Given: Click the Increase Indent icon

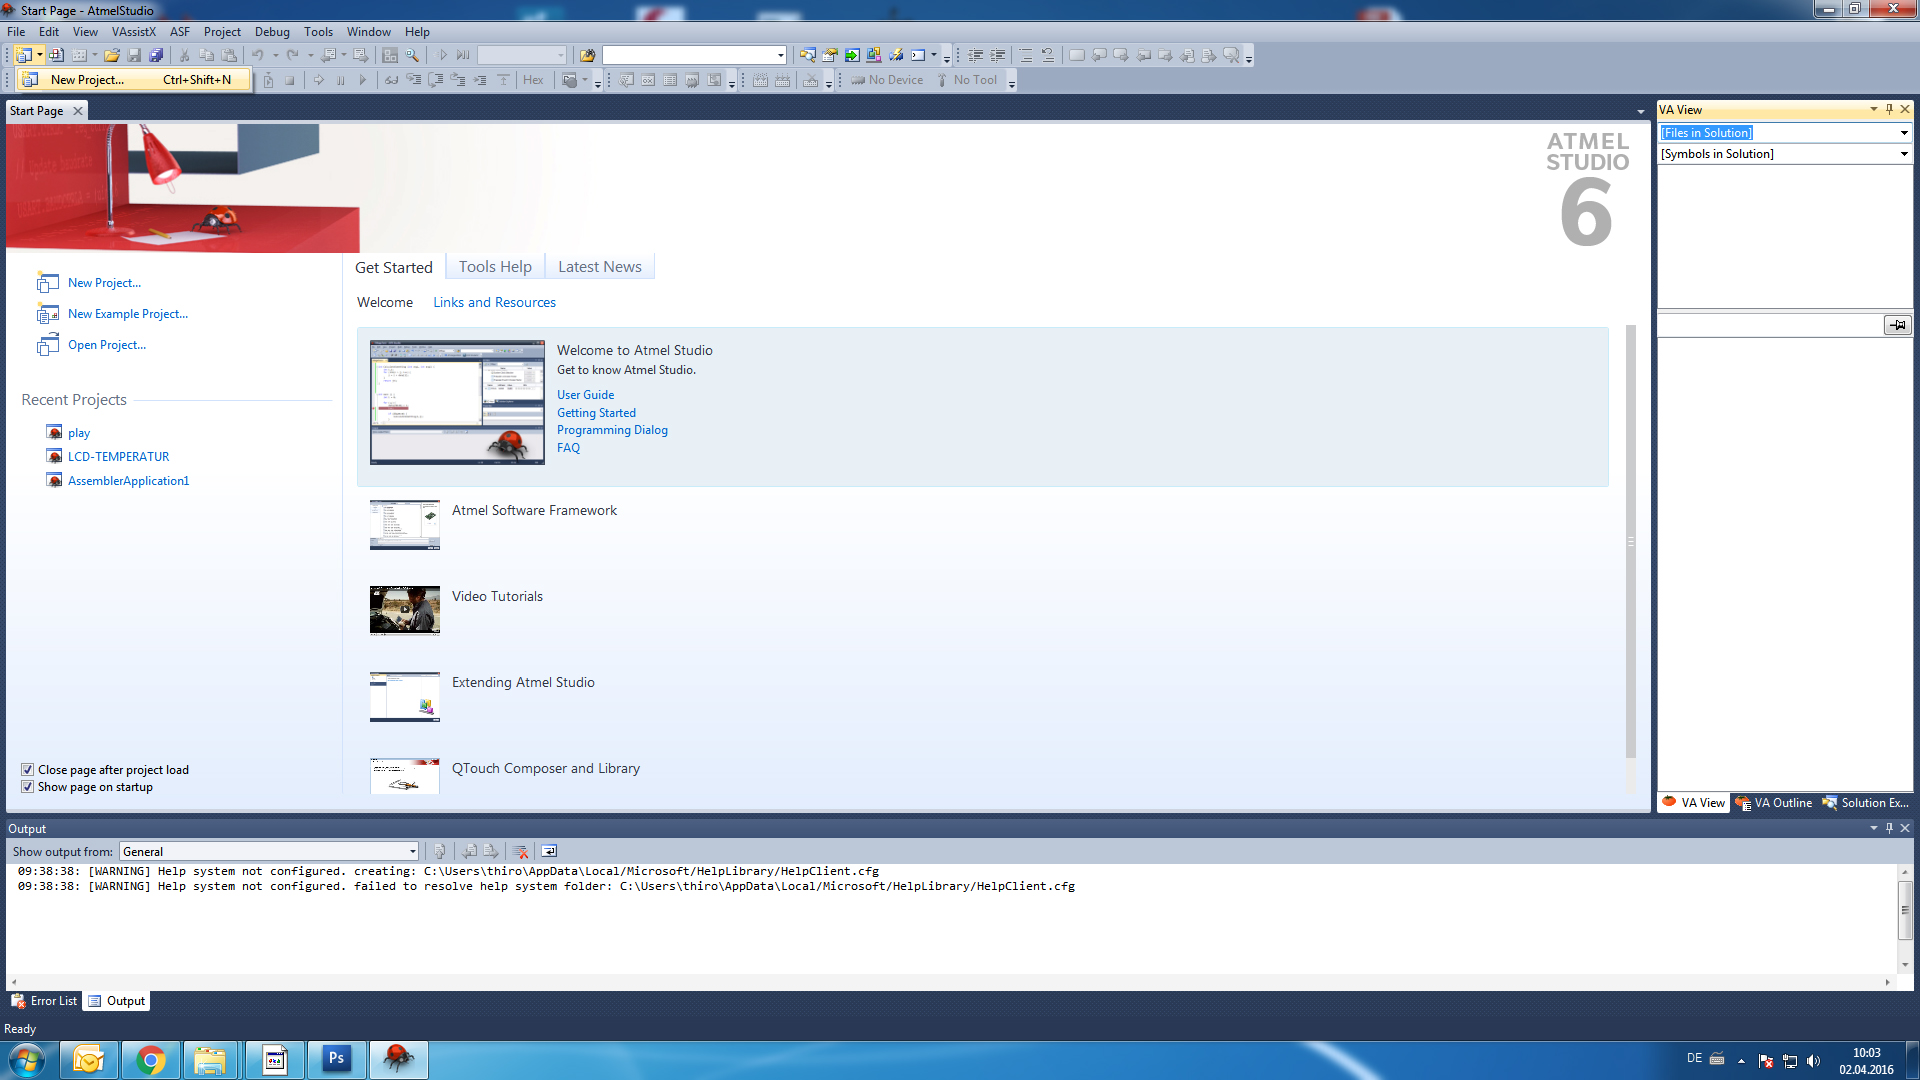Looking at the screenshot, I should coord(998,56).
